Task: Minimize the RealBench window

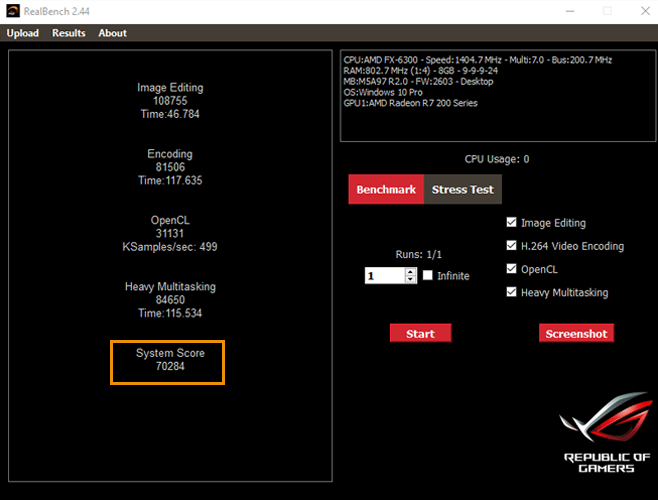Action: 570,11
